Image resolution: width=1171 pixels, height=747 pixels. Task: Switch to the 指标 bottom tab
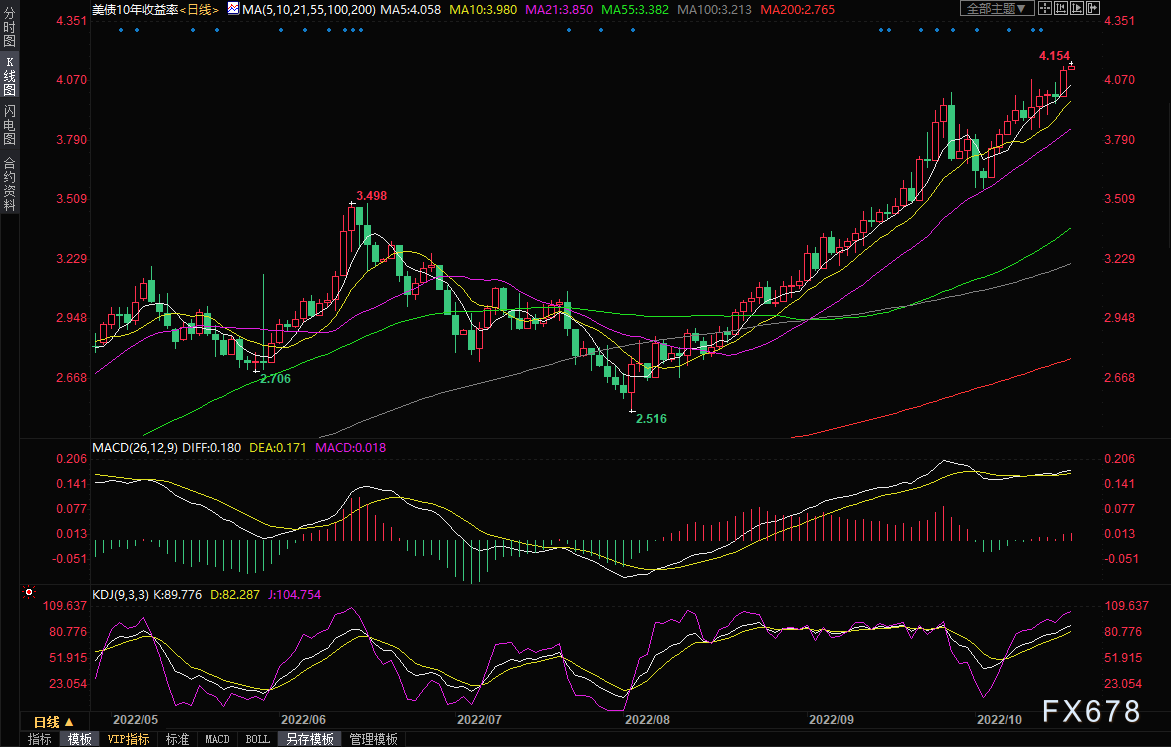pyautogui.click(x=40, y=739)
